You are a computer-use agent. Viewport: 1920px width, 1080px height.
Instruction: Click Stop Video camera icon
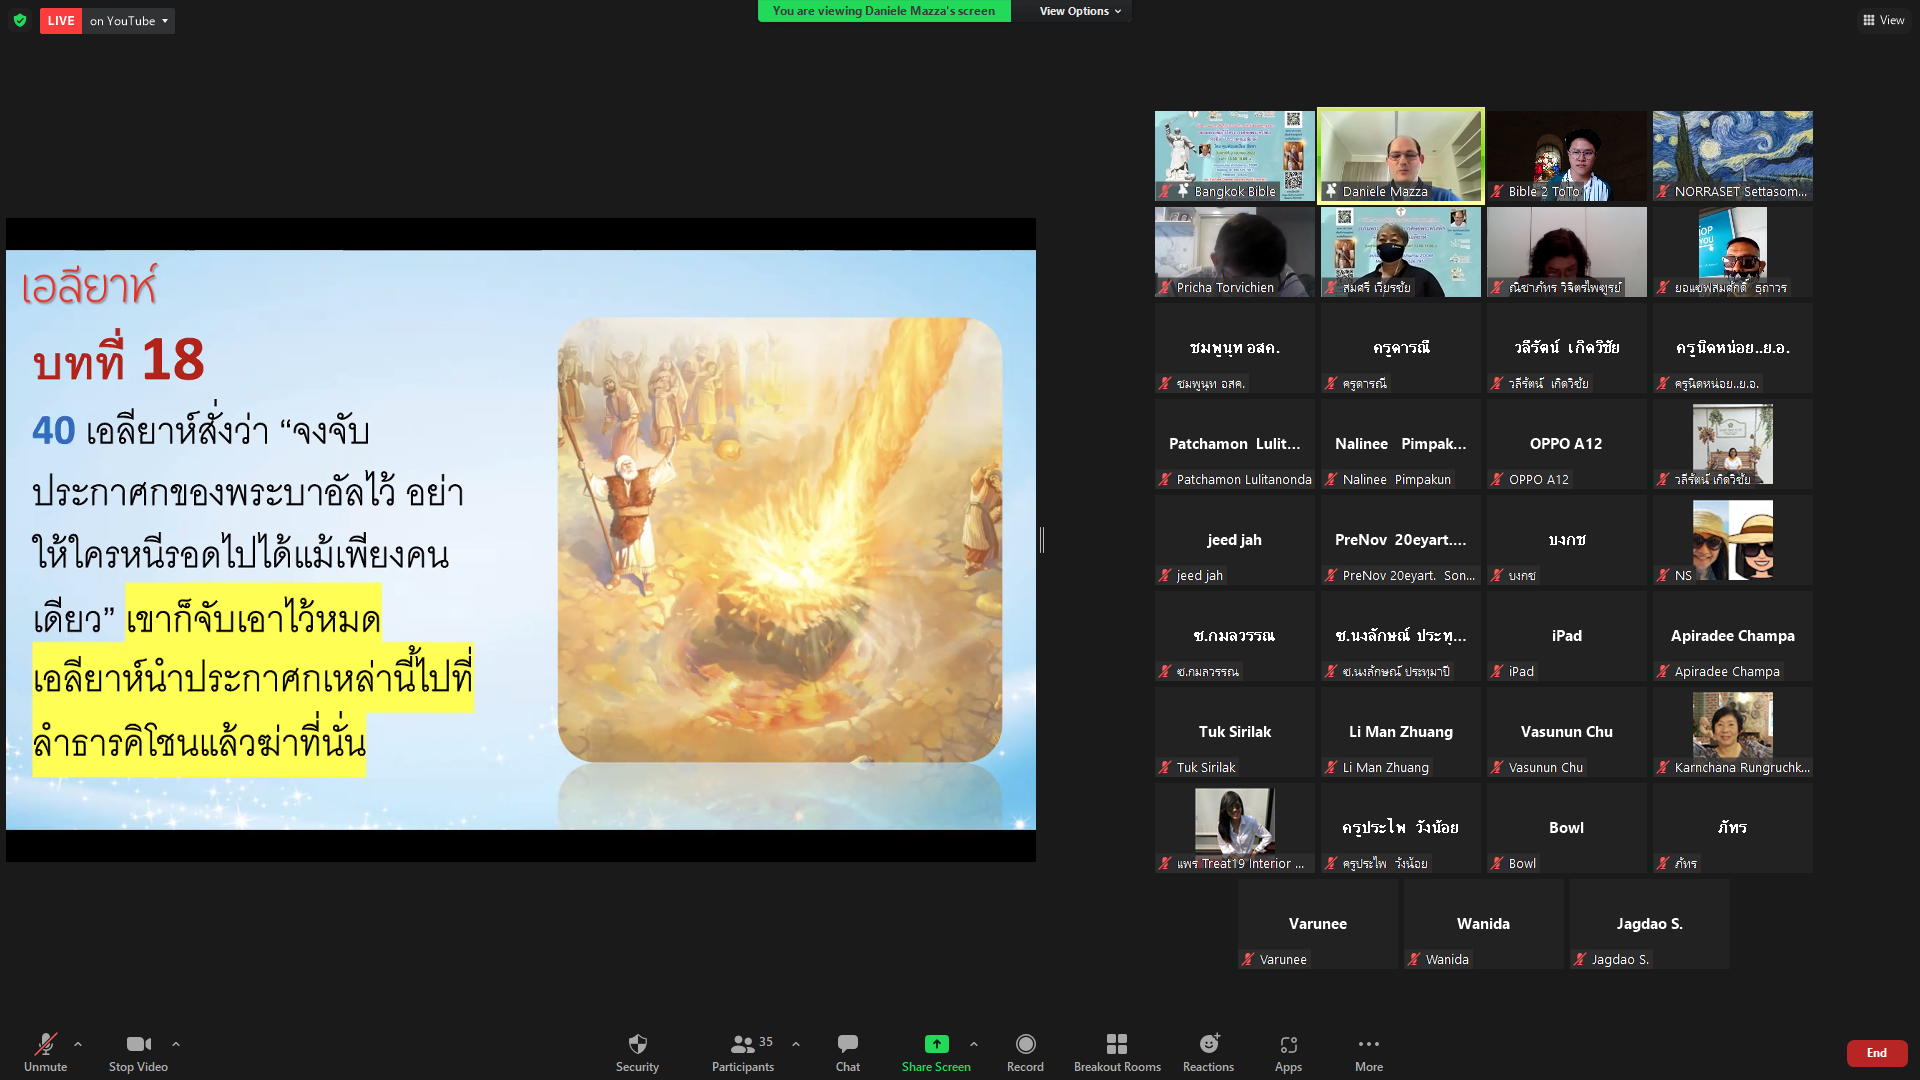(x=138, y=1044)
